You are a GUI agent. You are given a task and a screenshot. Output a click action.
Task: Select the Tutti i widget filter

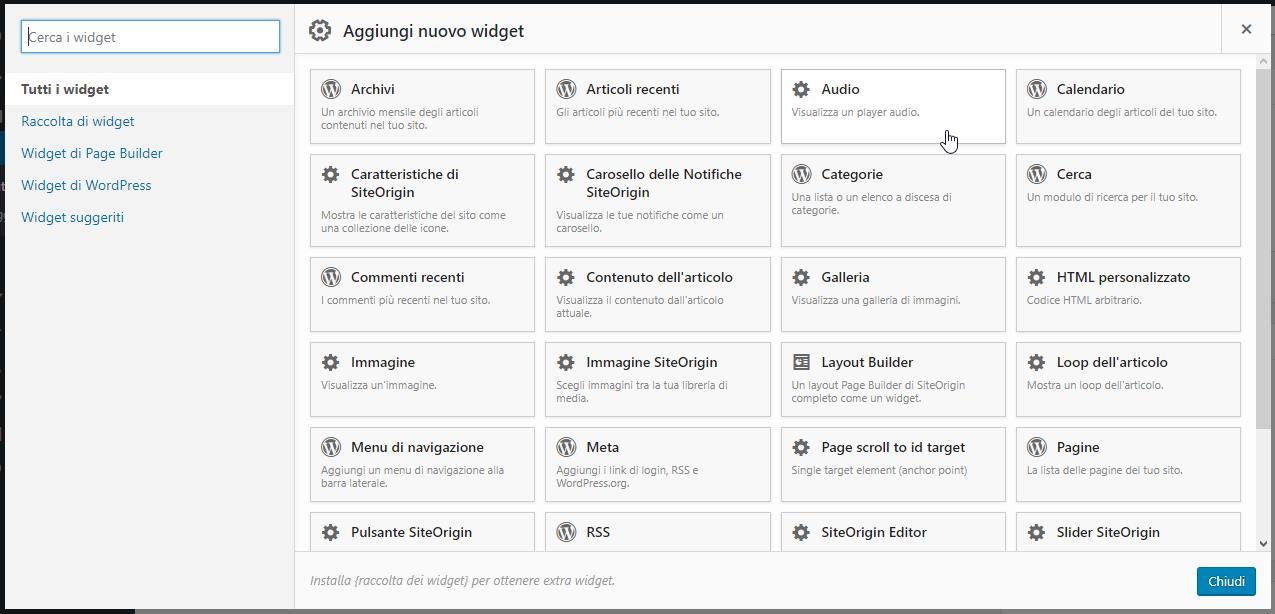point(65,89)
